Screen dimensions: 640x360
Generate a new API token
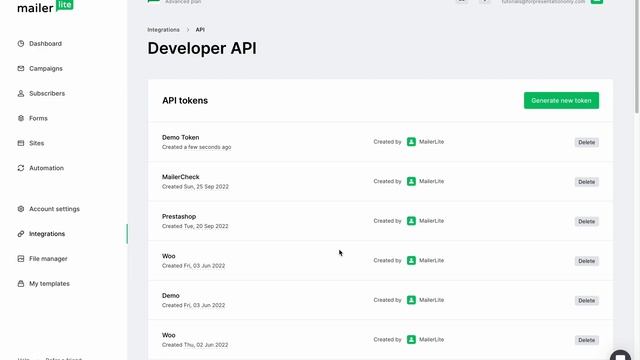click(x=561, y=100)
